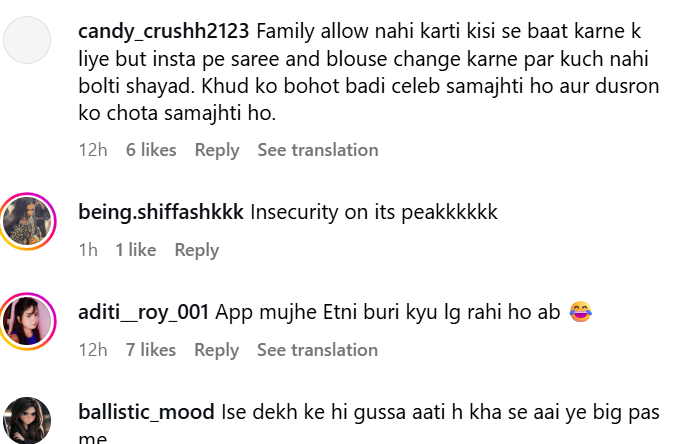View the 7 likes on aditi__roy_001's comment
This screenshot has height=444, width=683.
click(151, 350)
